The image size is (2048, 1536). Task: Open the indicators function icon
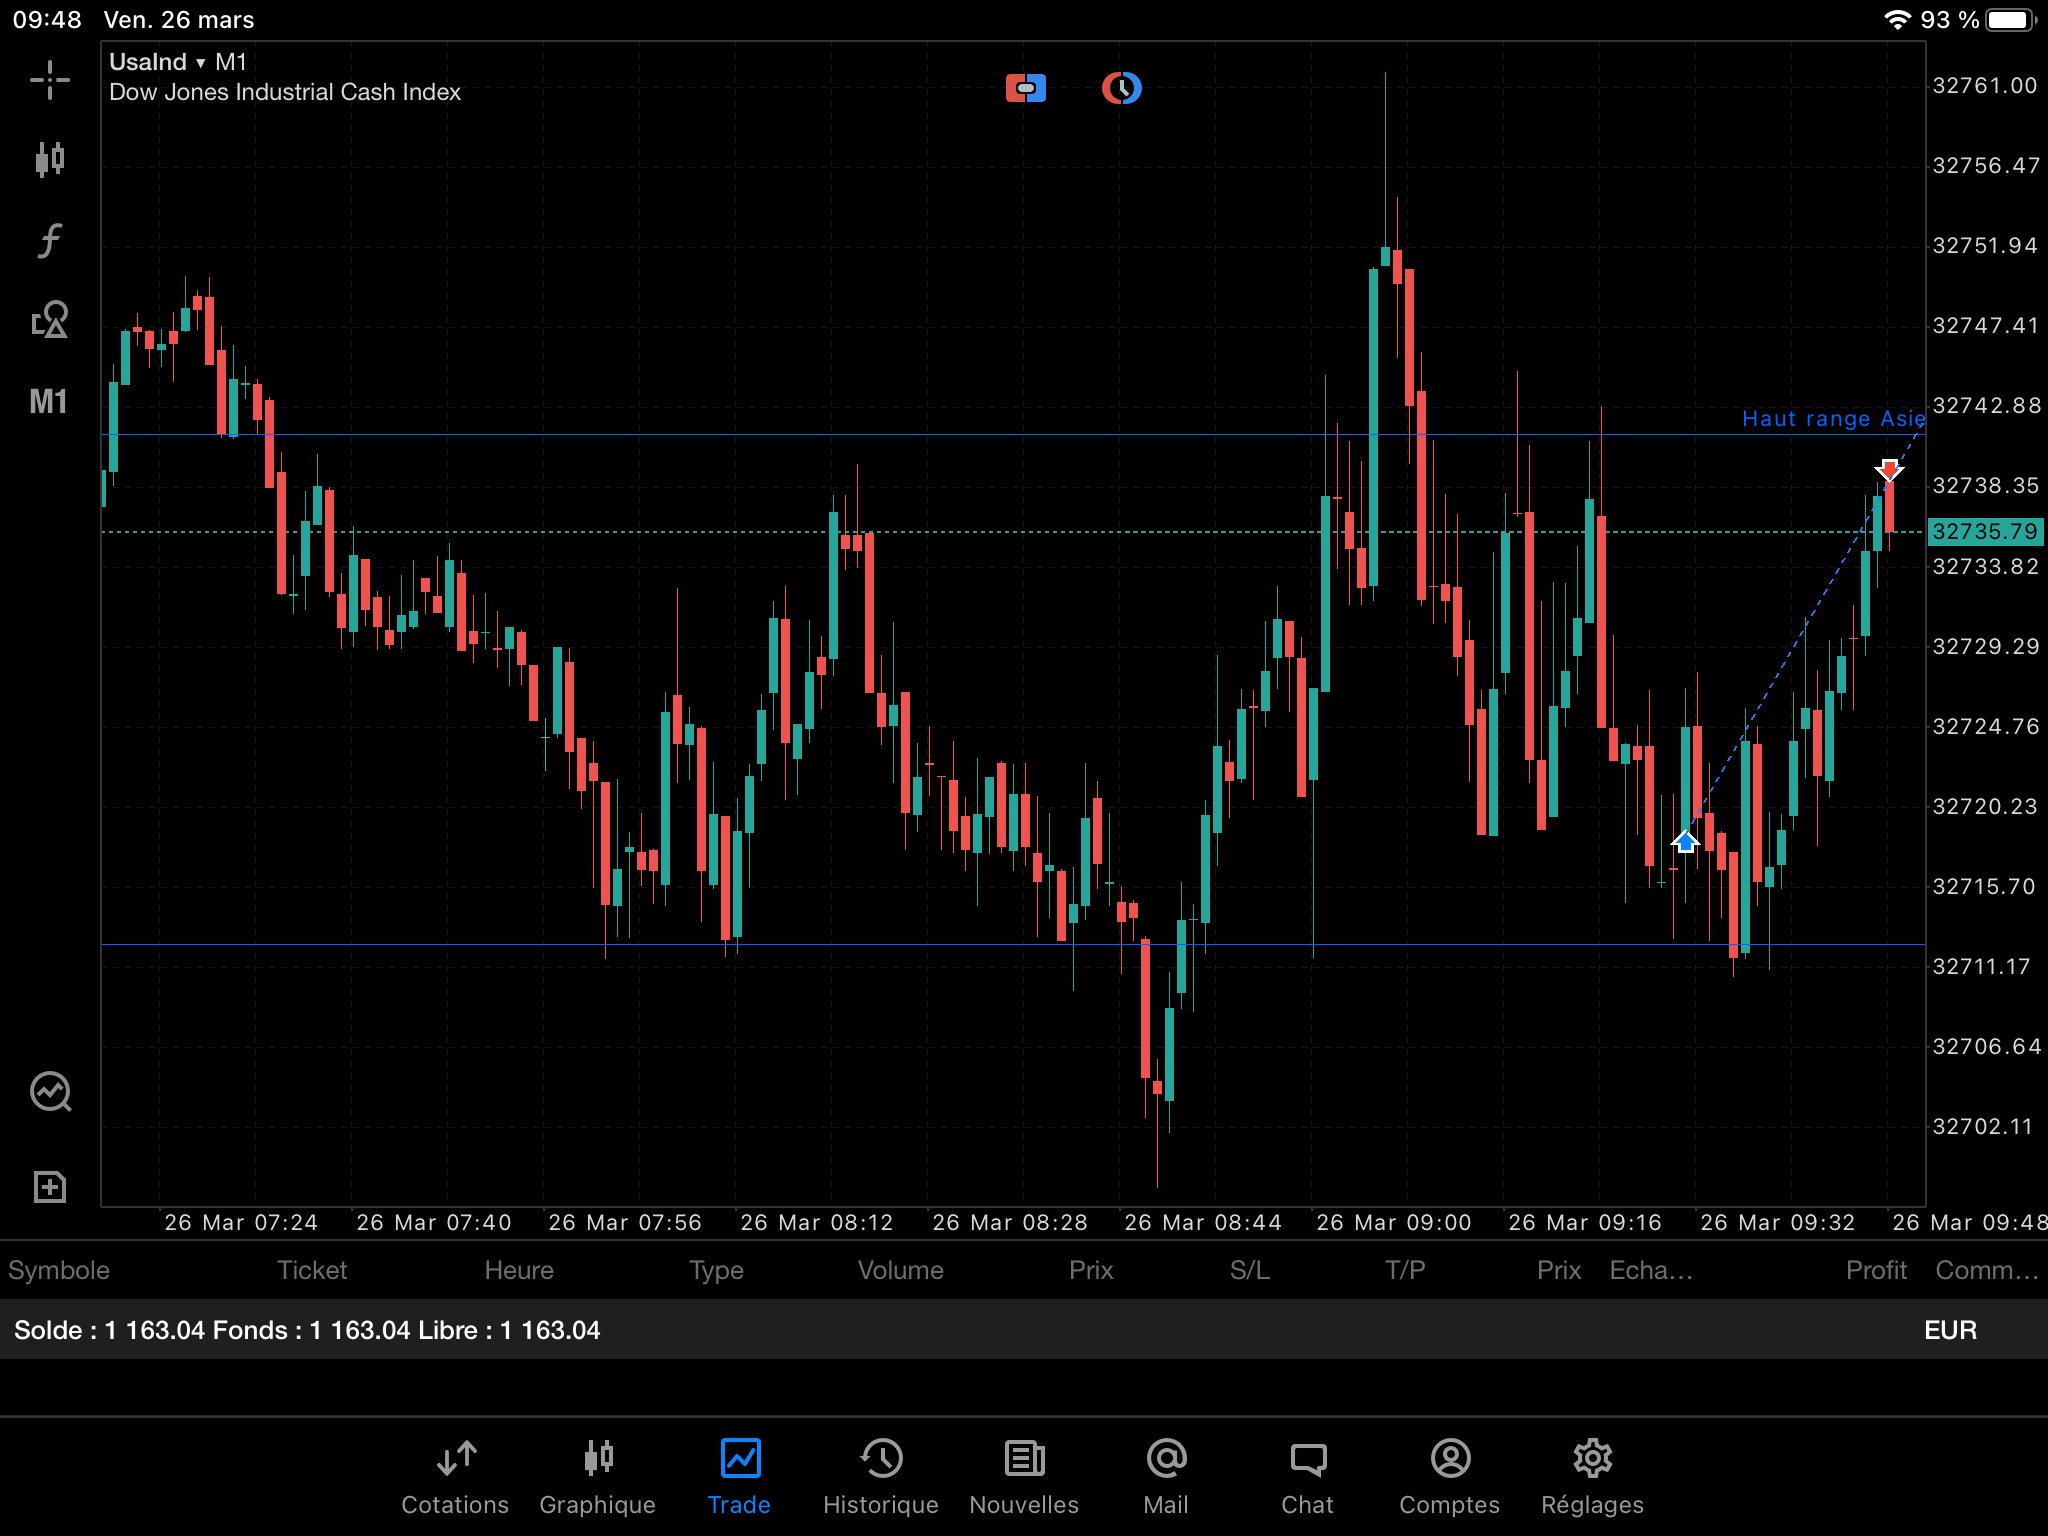tap(49, 241)
